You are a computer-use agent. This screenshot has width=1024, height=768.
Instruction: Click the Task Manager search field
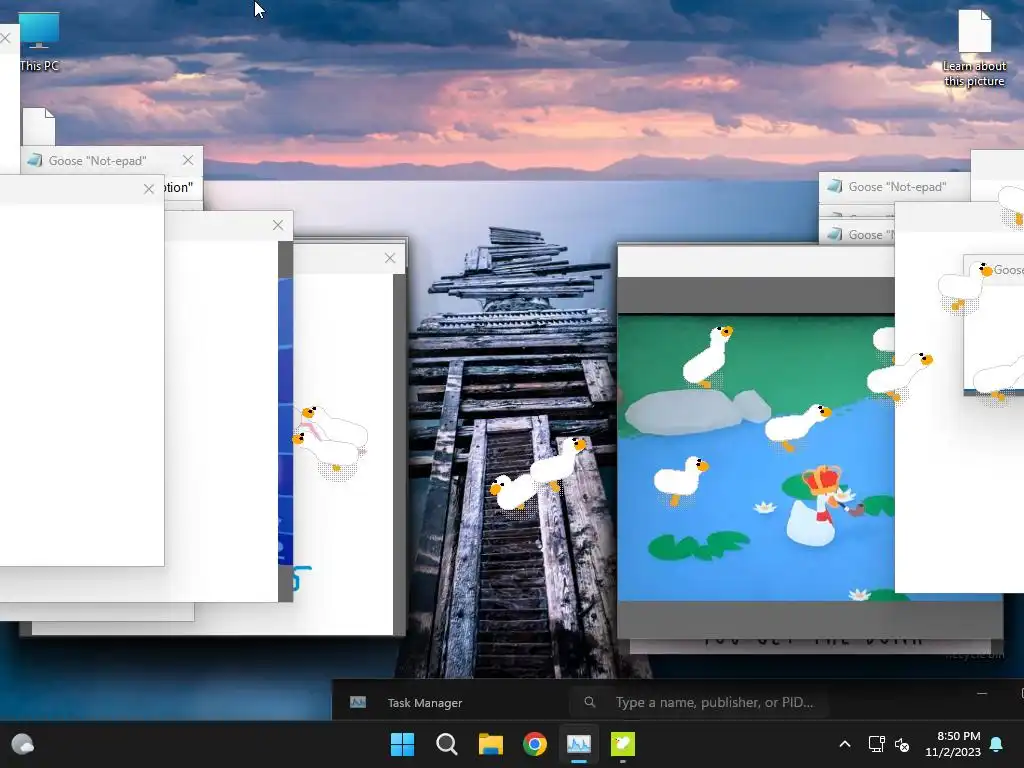click(x=699, y=702)
